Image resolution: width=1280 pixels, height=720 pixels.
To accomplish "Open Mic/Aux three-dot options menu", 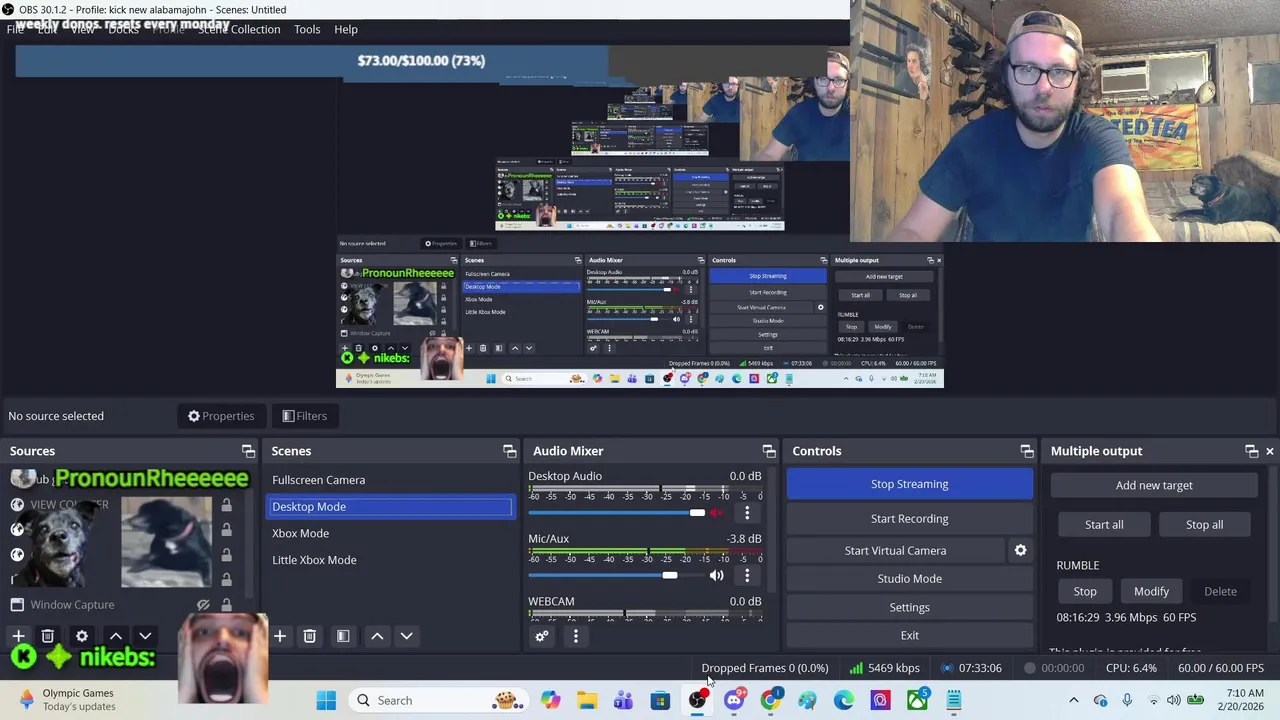I will pyautogui.click(x=747, y=576).
